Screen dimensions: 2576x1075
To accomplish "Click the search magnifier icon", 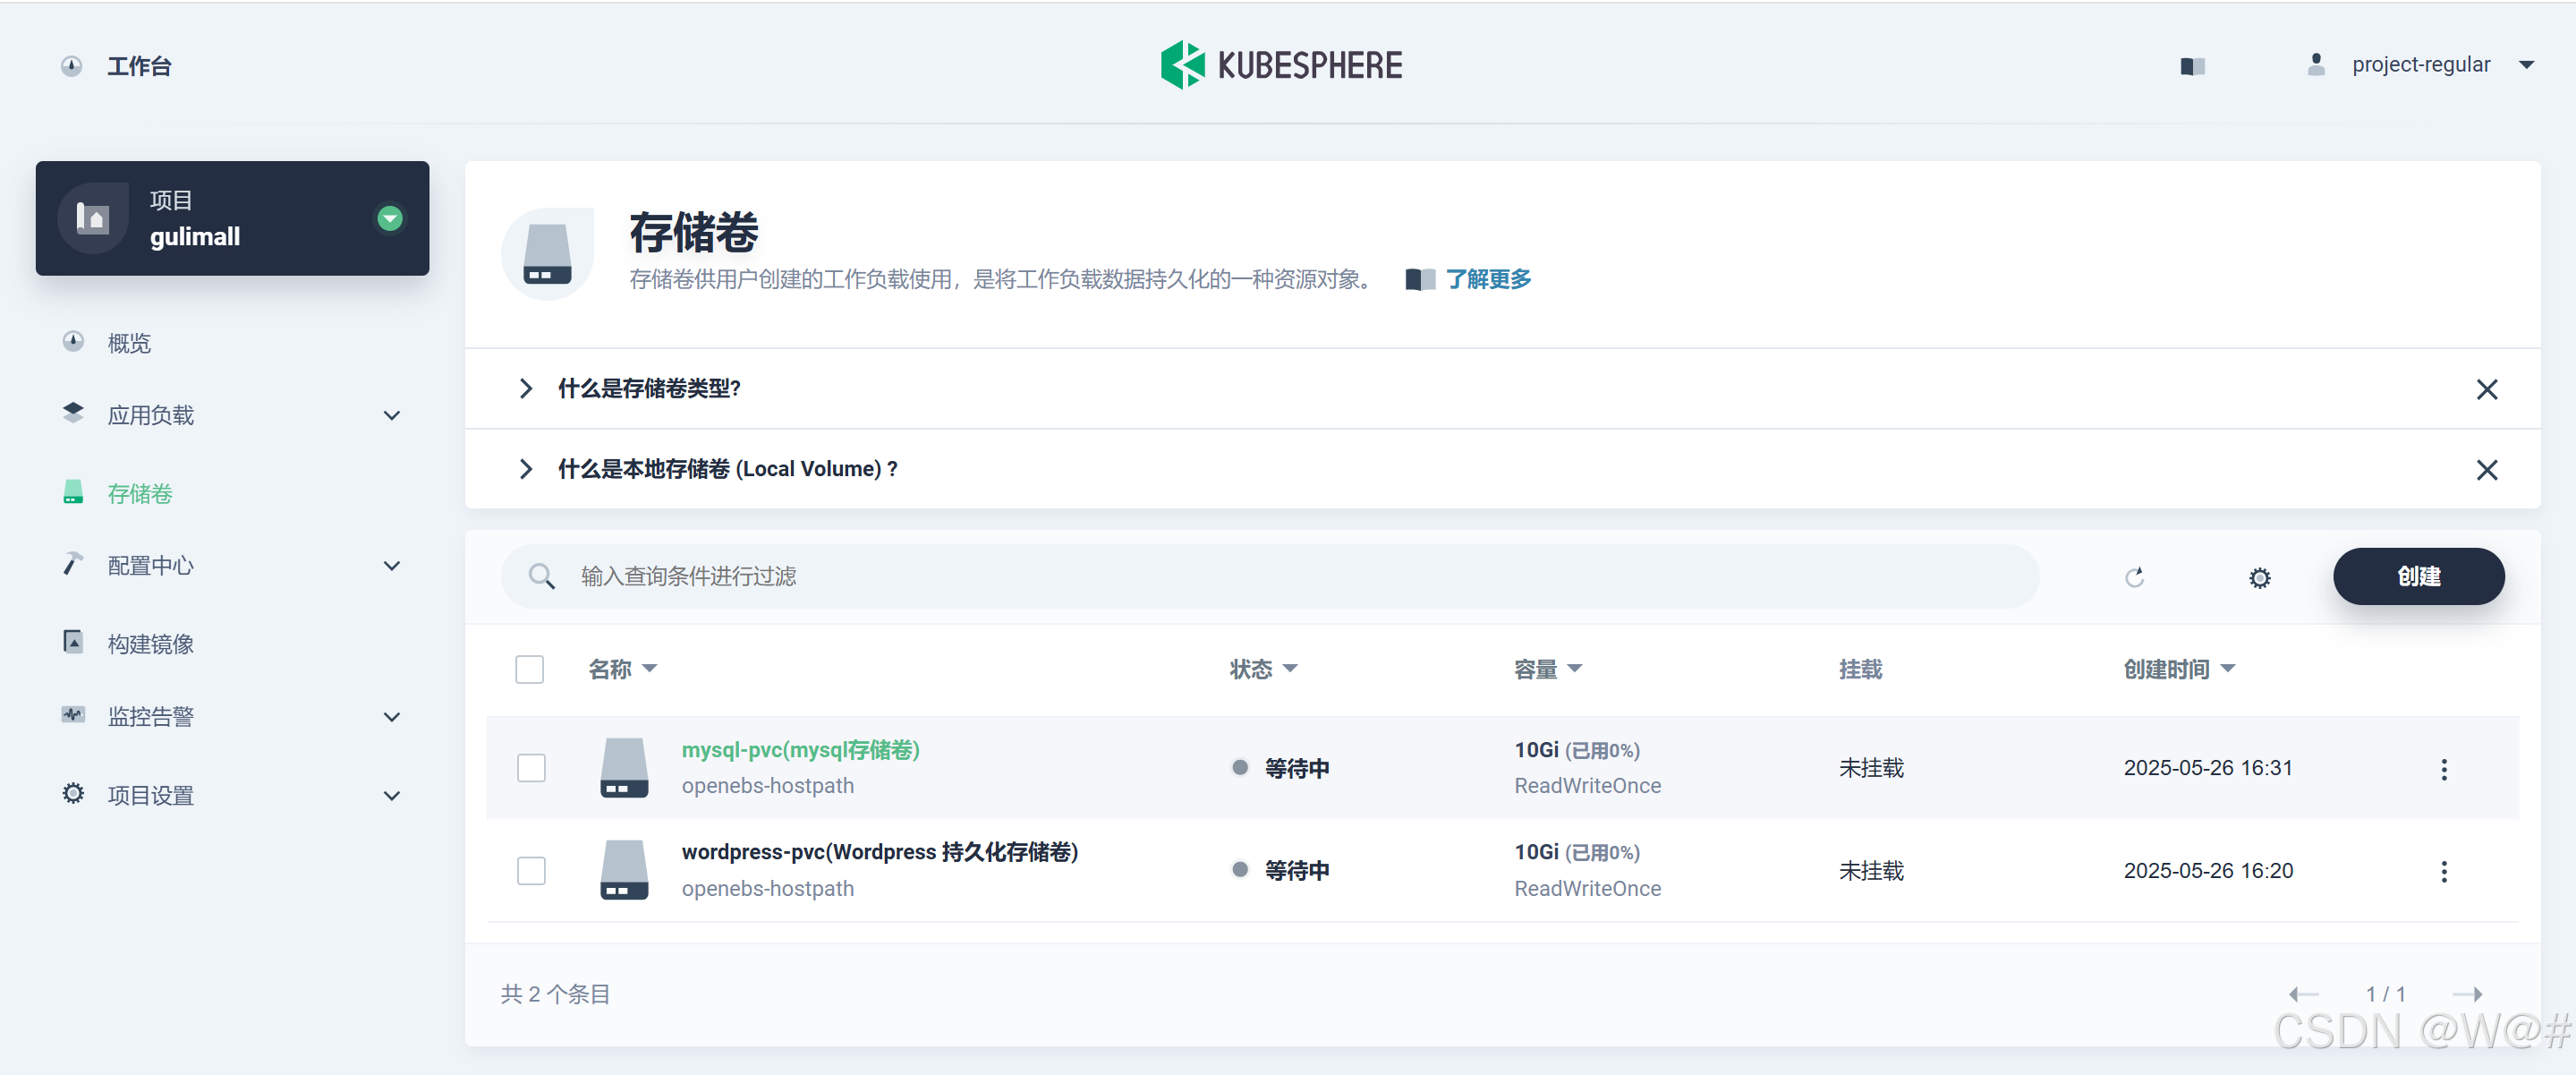I will (541, 576).
